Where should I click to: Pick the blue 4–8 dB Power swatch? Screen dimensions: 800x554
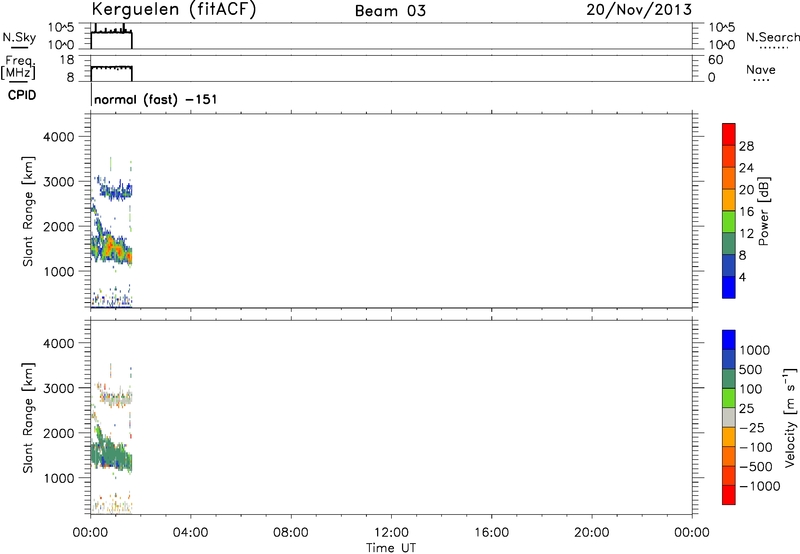point(729,265)
